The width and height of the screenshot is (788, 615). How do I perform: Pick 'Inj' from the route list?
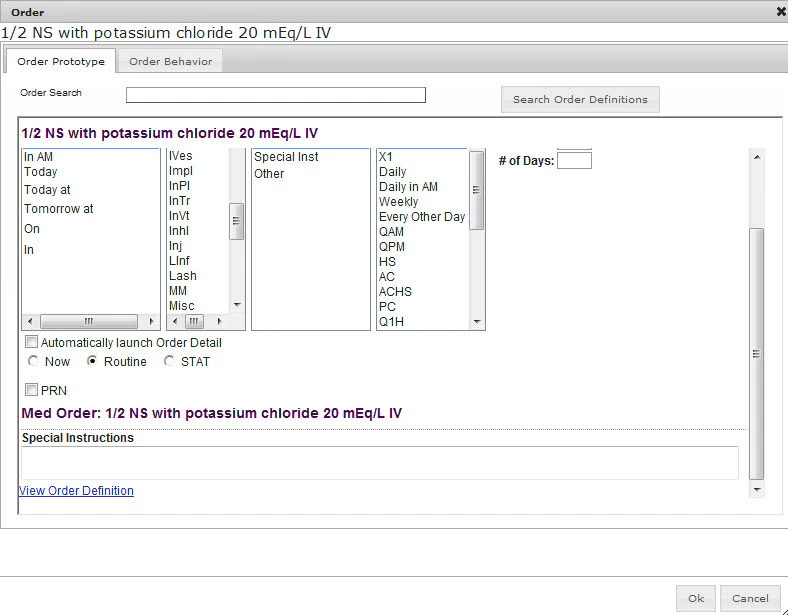tap(175, 246)
